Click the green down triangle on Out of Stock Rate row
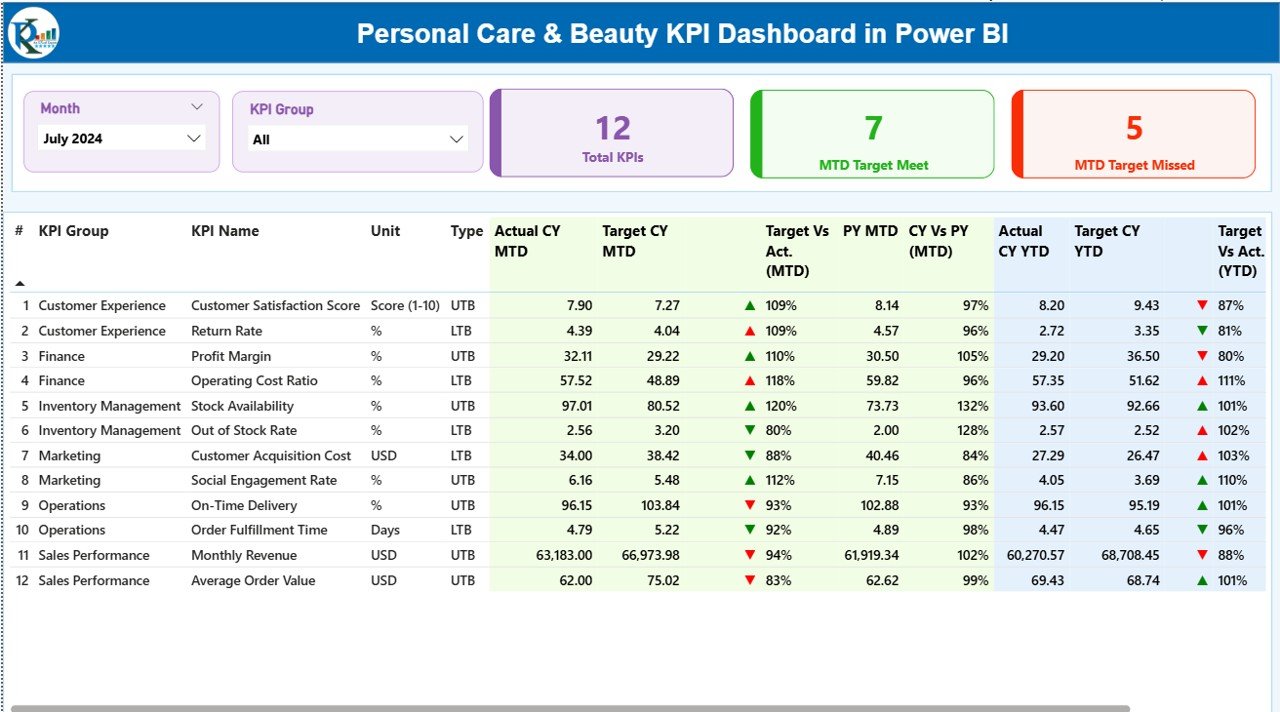This screenshot has height=712, width=1280. coord(748,430)
